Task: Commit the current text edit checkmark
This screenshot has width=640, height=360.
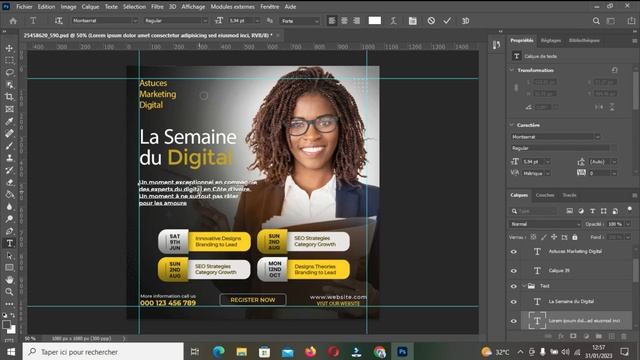Action: (x=447, y=21)
